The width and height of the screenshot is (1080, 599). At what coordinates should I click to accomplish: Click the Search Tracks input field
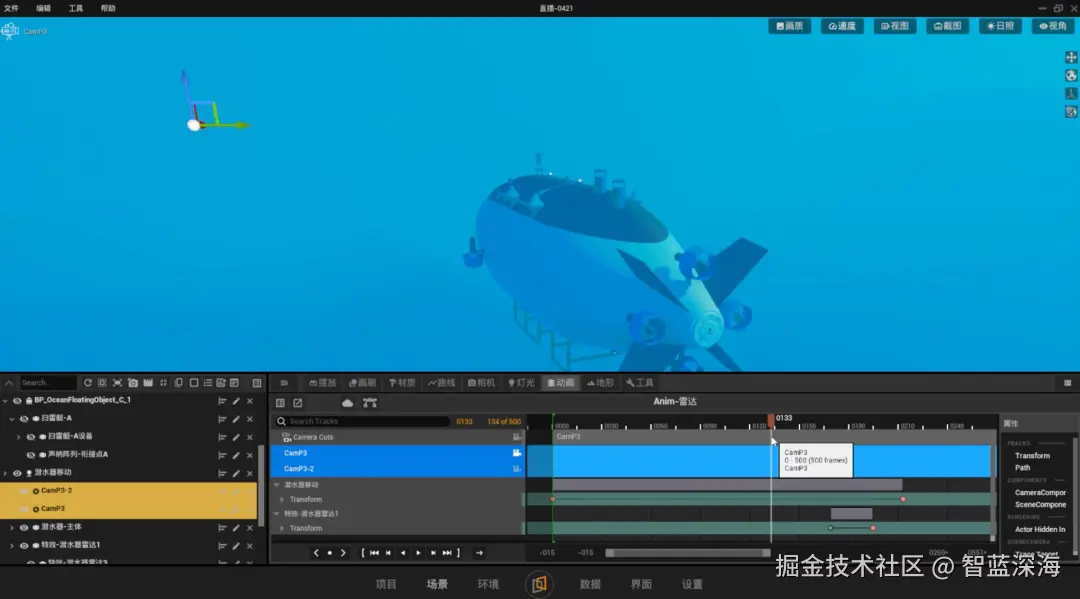pos(363,421)
